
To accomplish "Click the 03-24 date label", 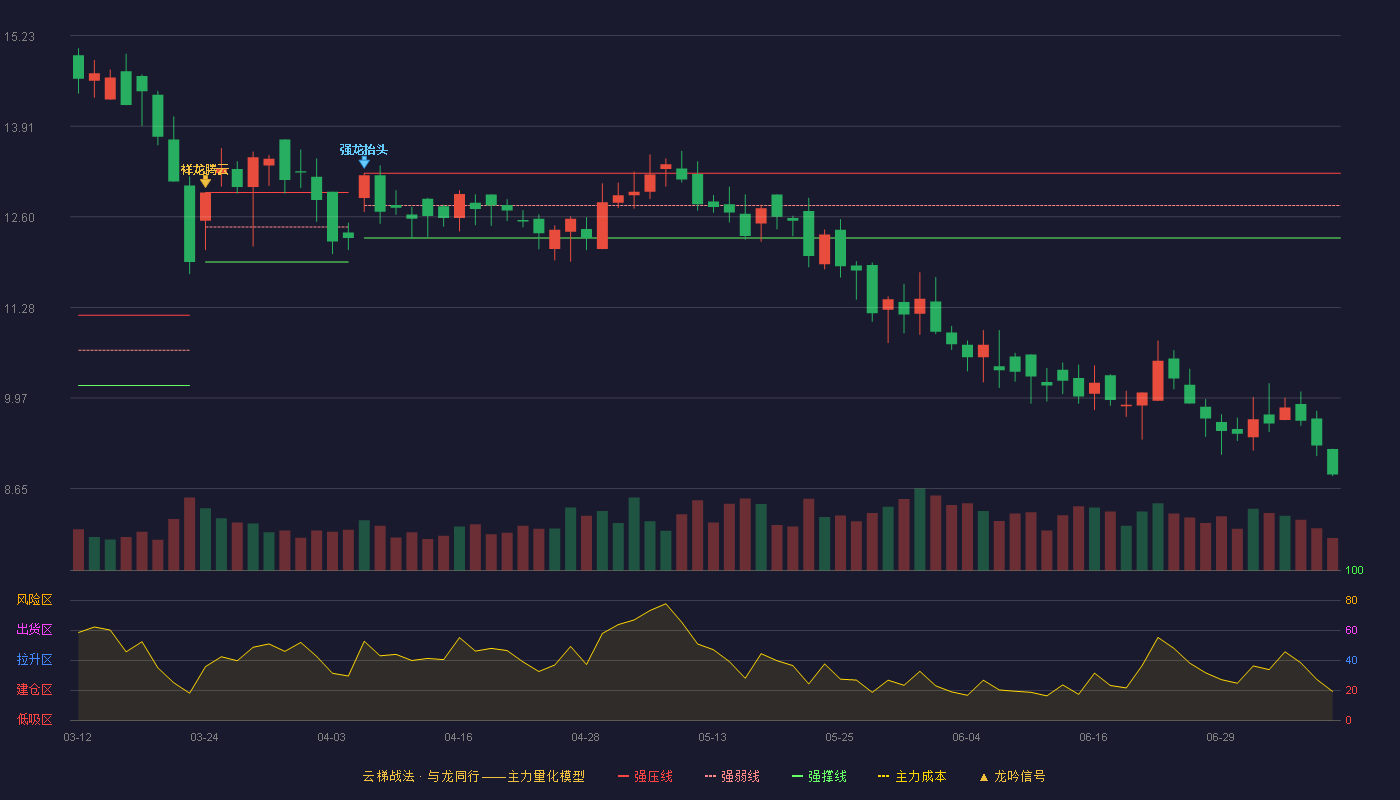I will (204, 737).
